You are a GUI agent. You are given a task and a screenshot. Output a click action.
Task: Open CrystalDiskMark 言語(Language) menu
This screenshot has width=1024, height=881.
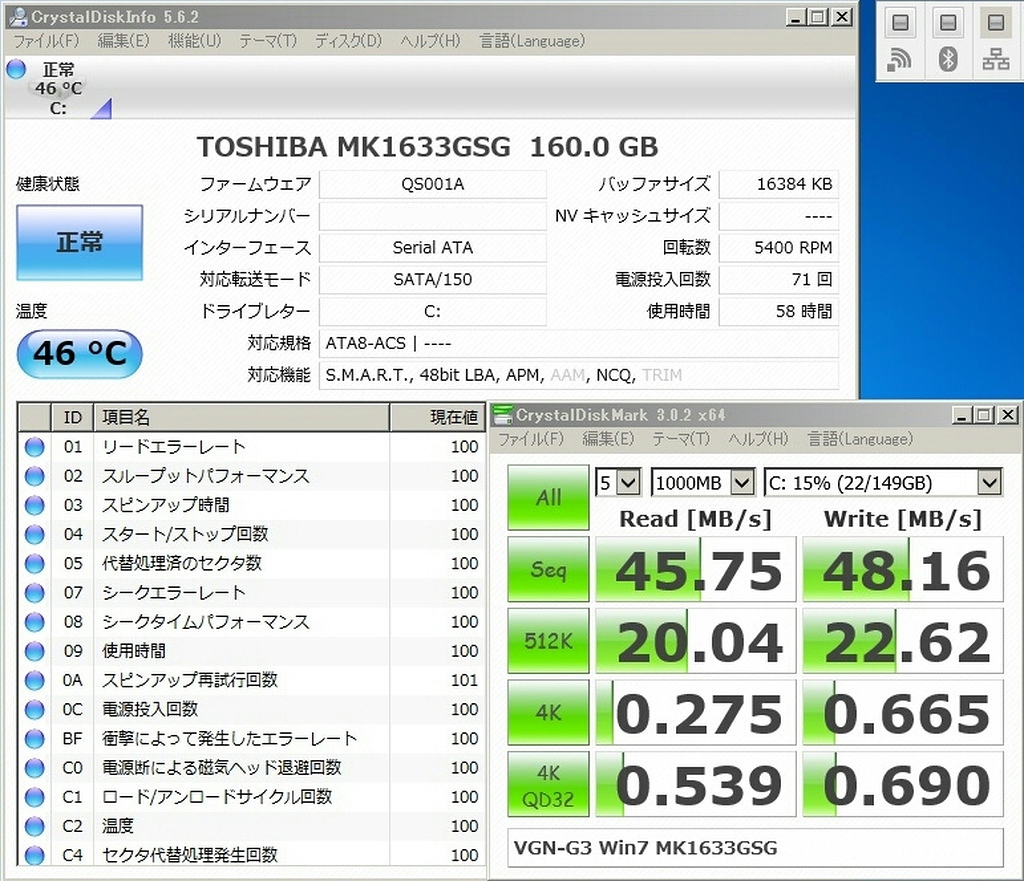[860, 439]
